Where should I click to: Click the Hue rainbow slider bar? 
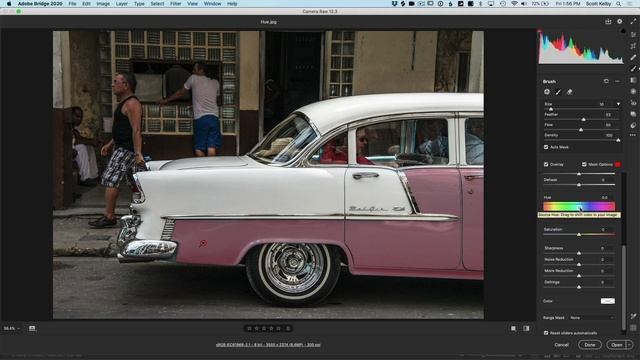point(579,206)
